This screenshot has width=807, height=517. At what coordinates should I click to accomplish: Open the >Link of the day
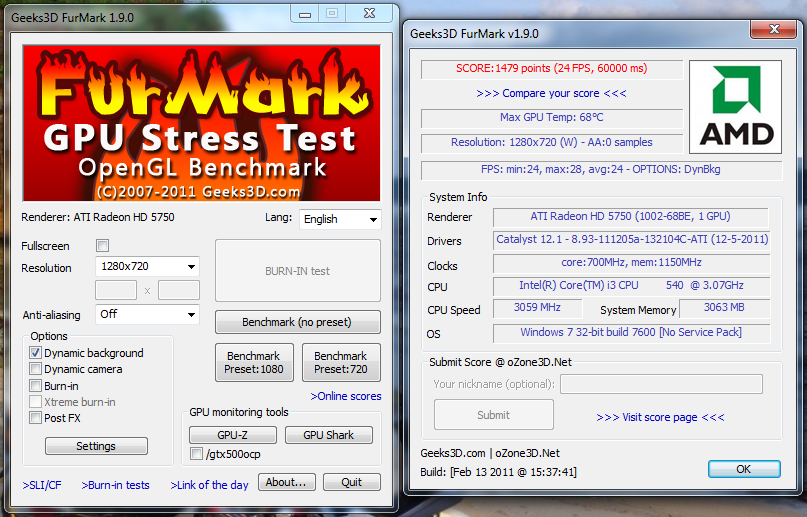click(x=209, y=485)
